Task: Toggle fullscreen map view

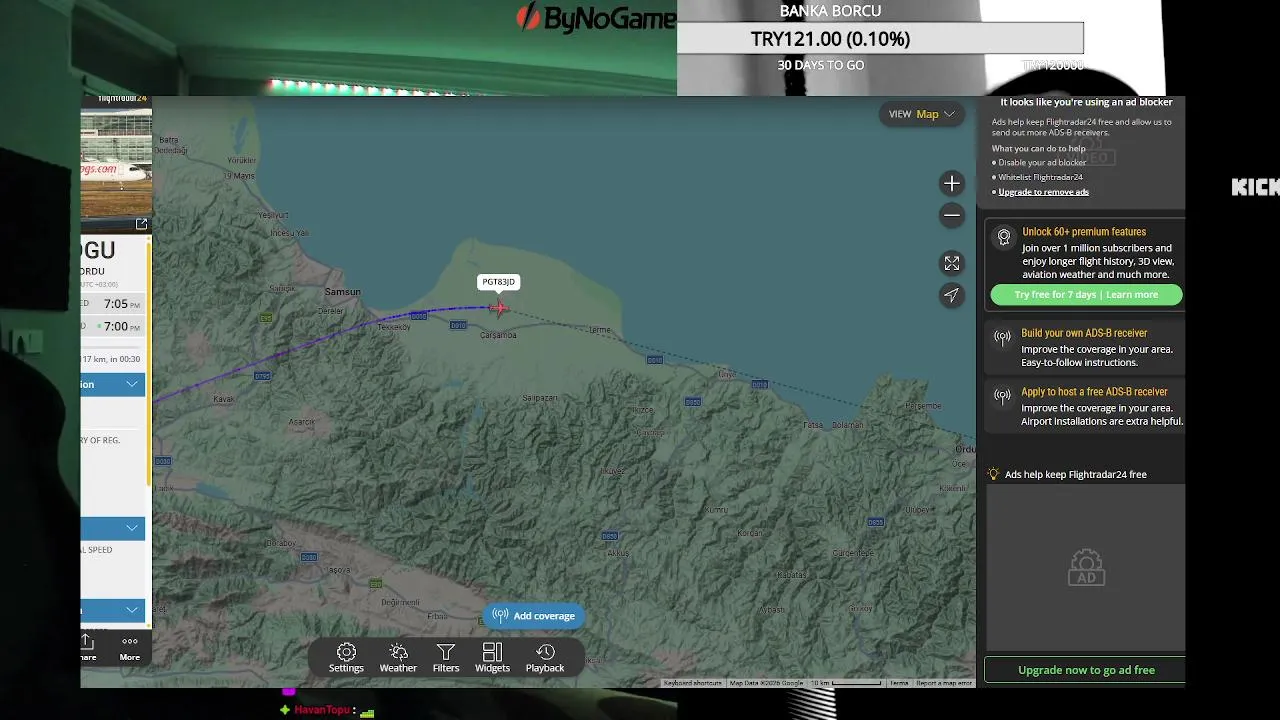Action: tap(952, 263)
